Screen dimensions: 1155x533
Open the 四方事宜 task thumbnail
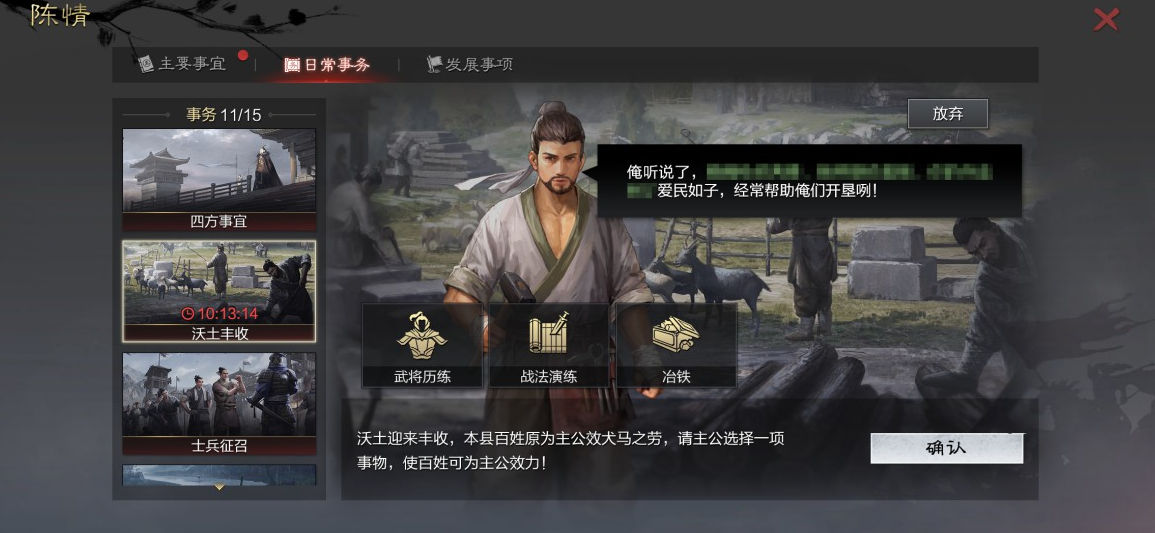tap(219, 180)
